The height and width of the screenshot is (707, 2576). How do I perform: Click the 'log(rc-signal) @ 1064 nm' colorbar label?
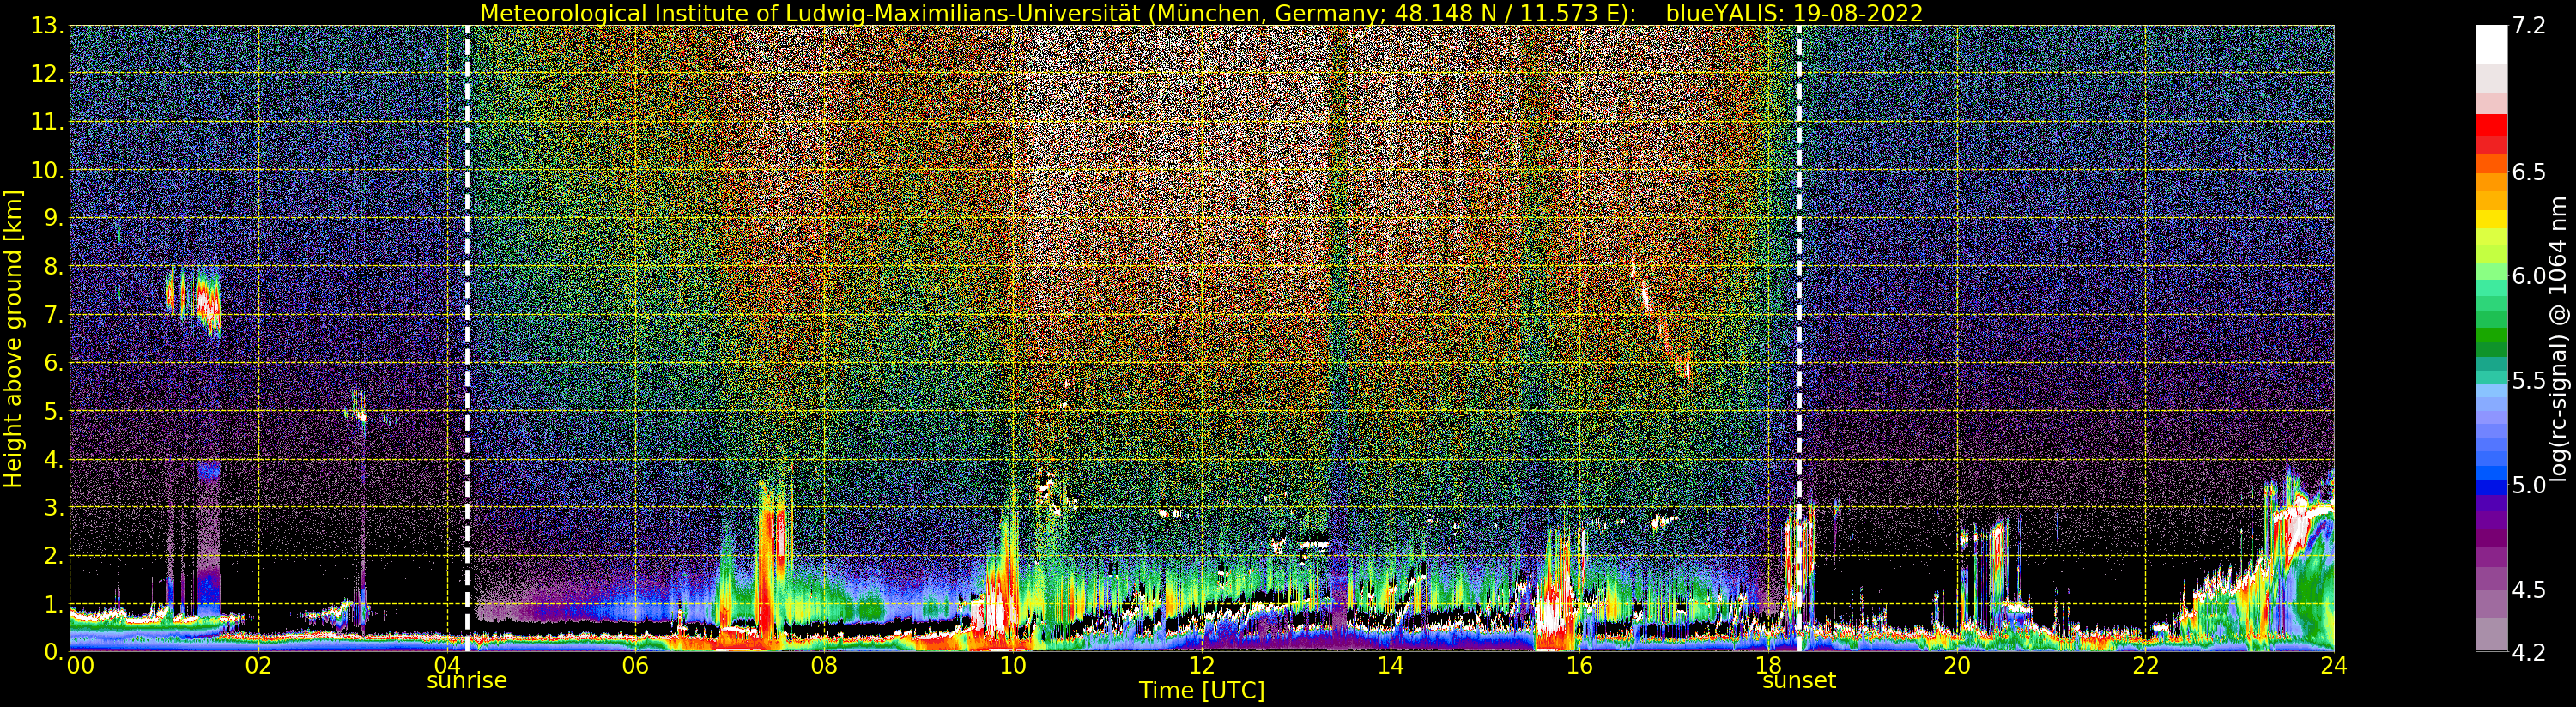coord(2559,339)
